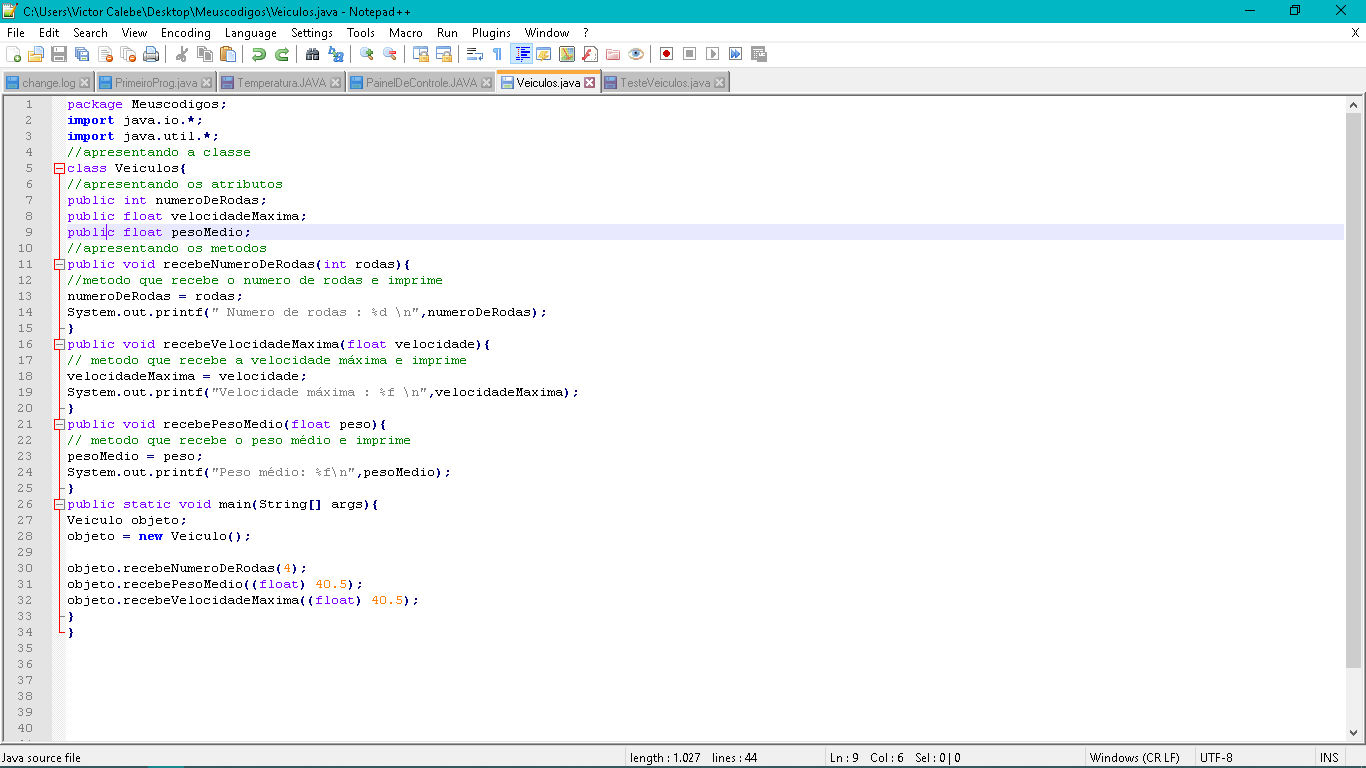Open Find with the binoculars icon

pyautogui.click(x=312, y=54)
